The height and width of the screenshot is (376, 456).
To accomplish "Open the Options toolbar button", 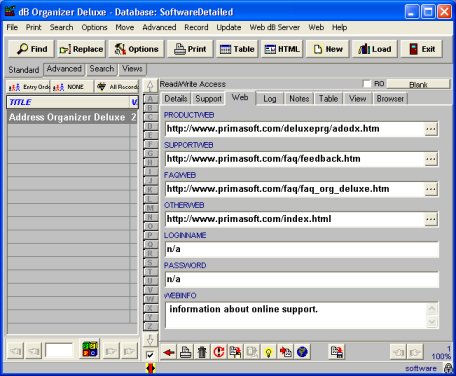I will click(136, 49).
